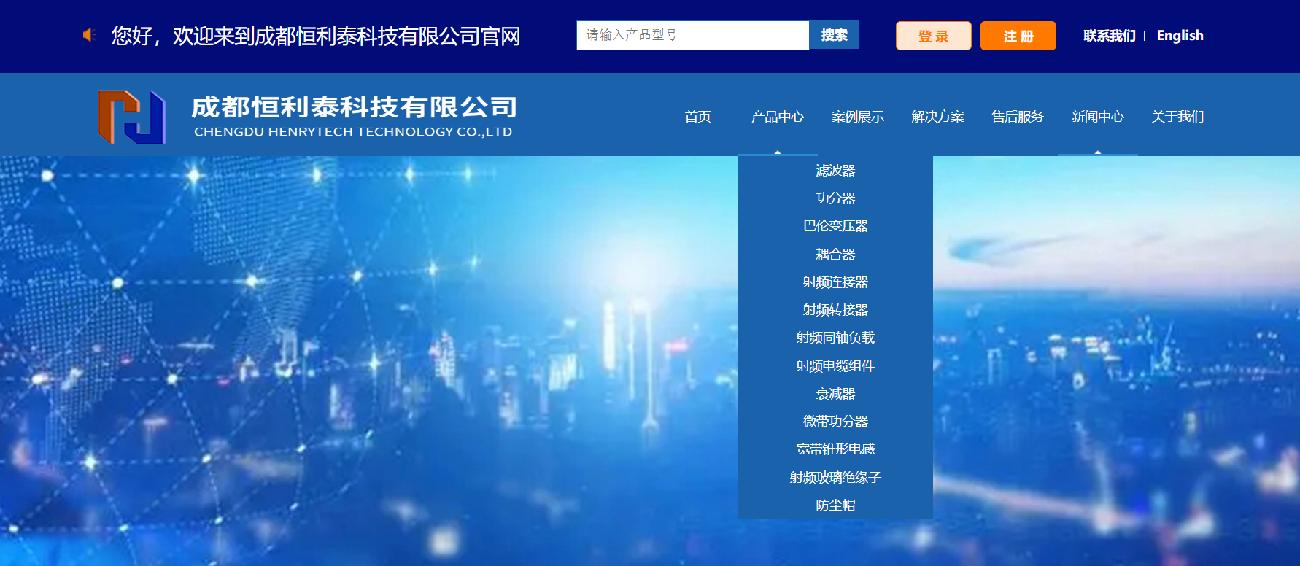This screenshot has height=566, width=1300.
Task: Open the 解决方案 solutions menu
Action: 937,117
